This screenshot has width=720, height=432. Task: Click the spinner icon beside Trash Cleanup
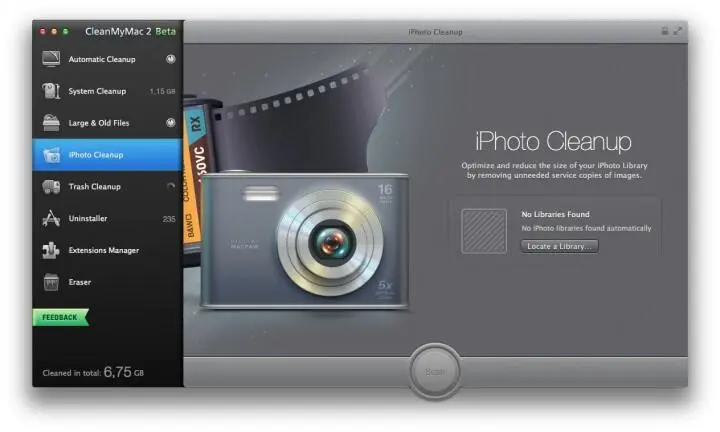[170, 186]
